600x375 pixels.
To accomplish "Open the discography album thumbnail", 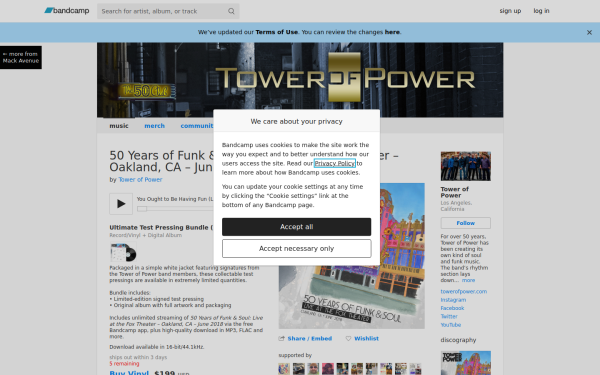I will pos(465,363).
